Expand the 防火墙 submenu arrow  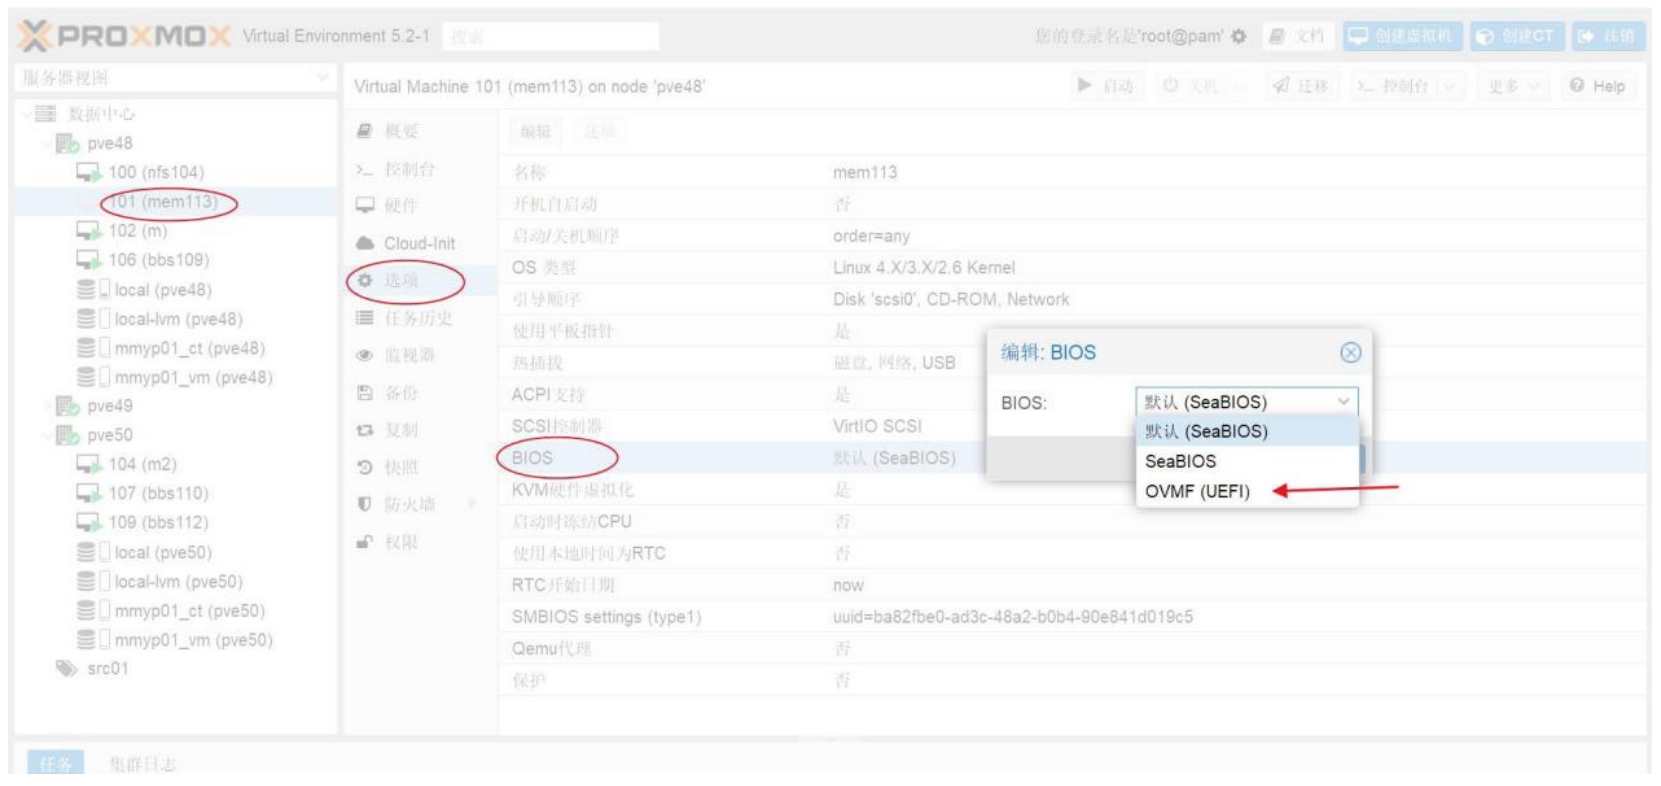point(471,504)
